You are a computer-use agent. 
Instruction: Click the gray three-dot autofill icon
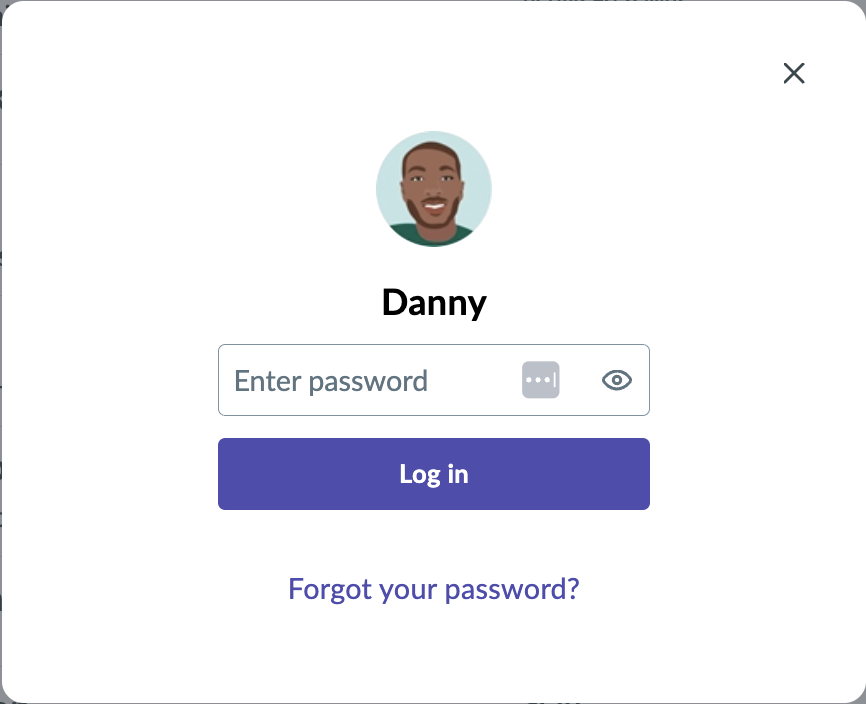pos(540,380)
